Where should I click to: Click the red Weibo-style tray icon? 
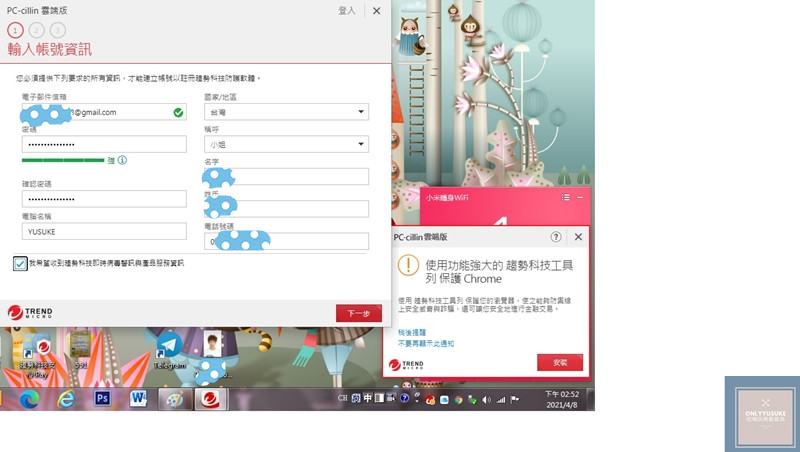coord(430,400)
